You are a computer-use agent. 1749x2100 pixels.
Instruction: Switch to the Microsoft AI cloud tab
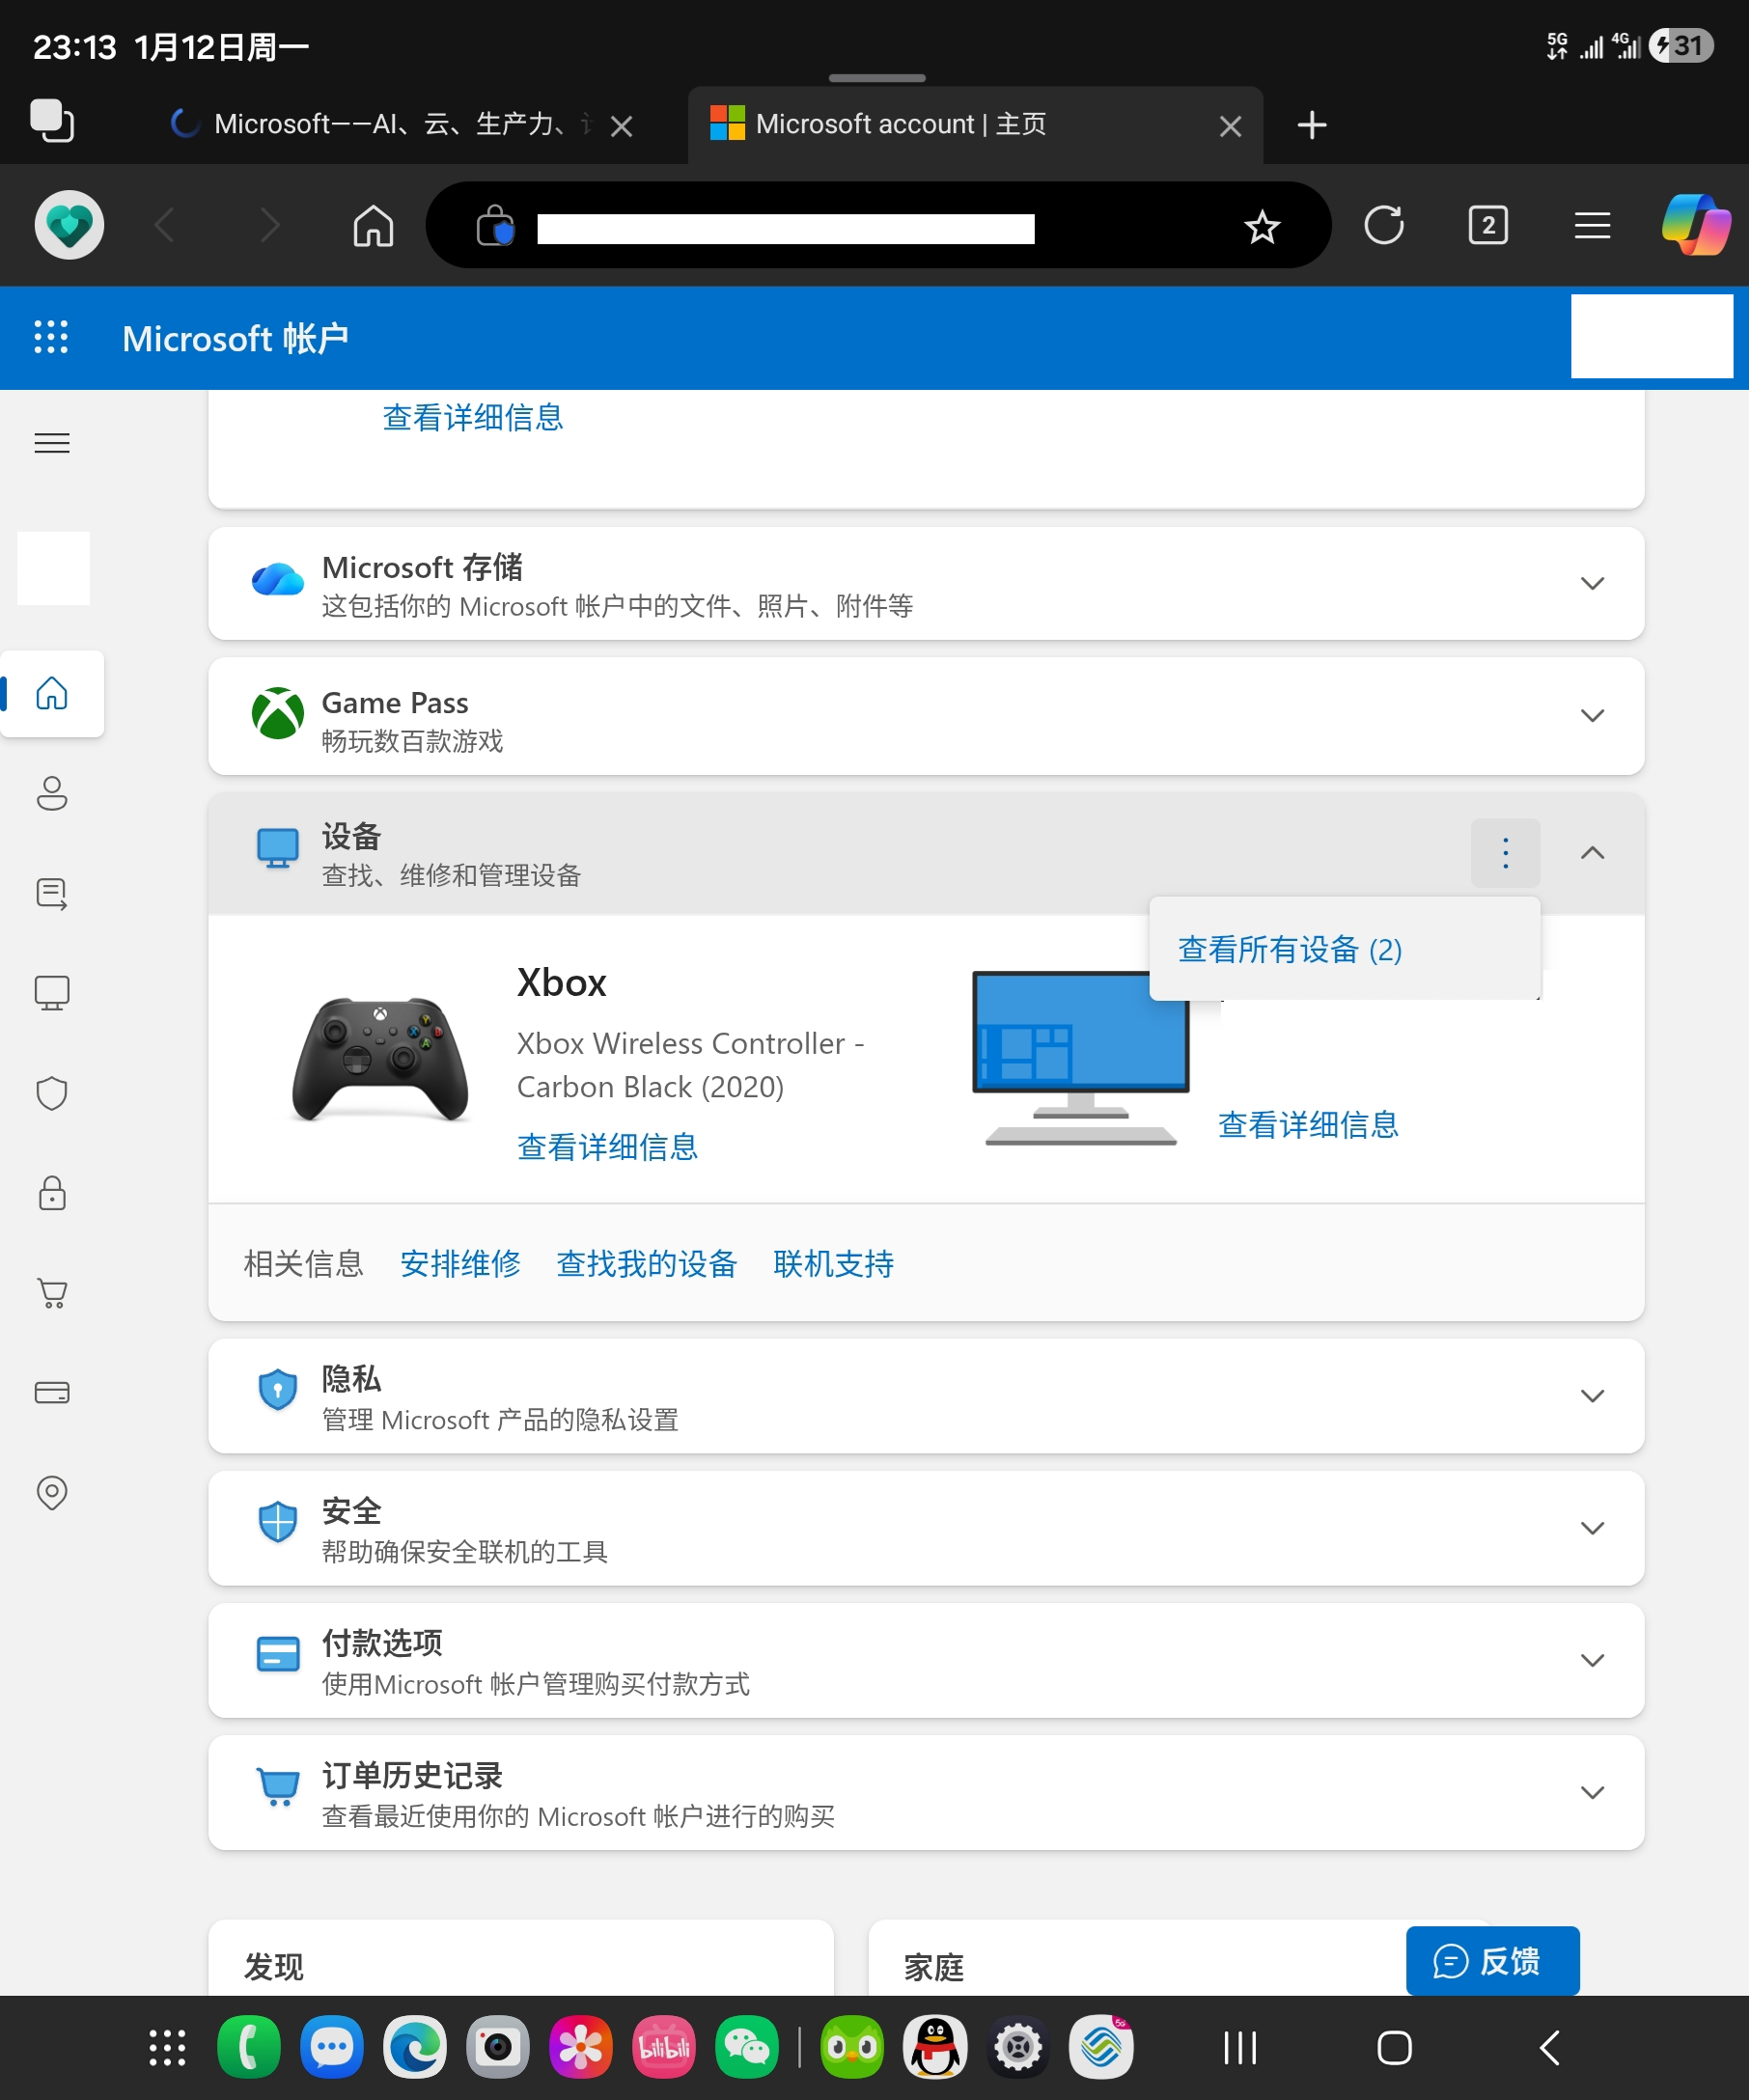coord(380,124)
